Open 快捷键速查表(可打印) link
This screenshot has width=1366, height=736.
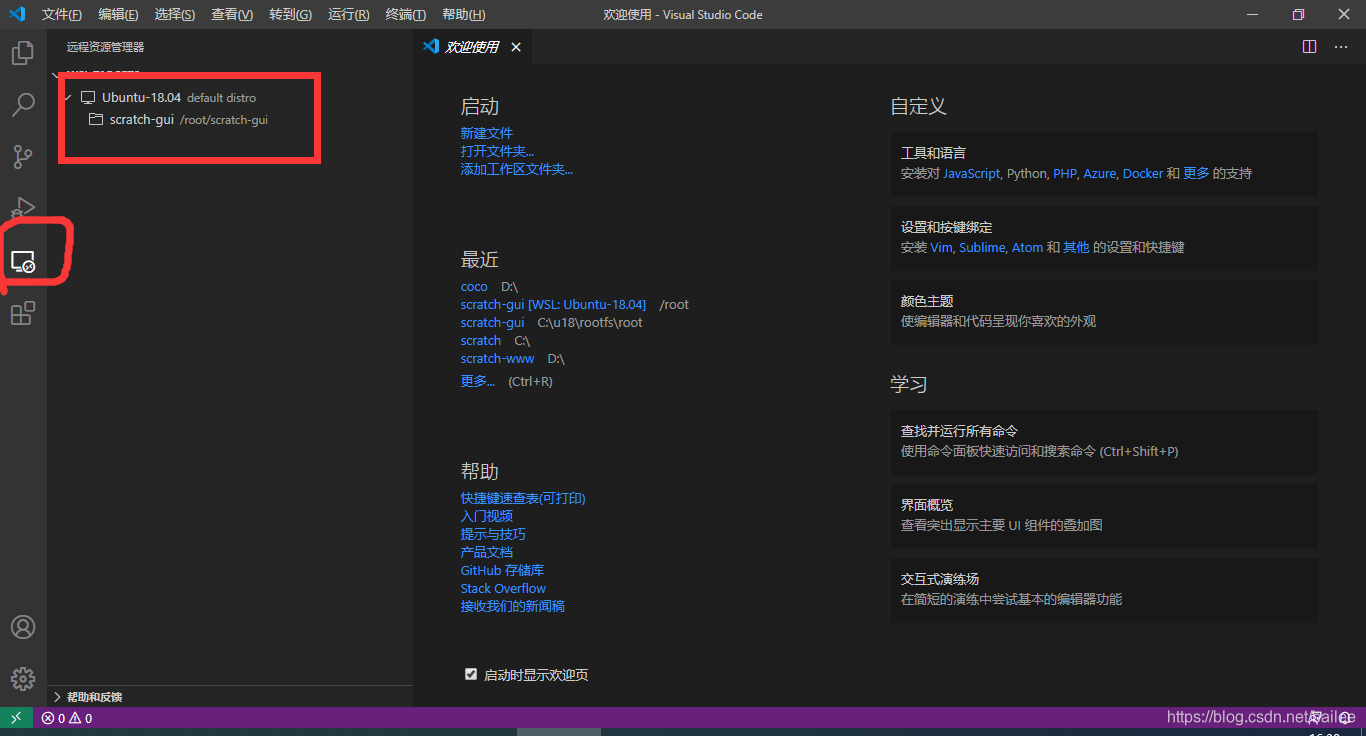coord(523,498)
